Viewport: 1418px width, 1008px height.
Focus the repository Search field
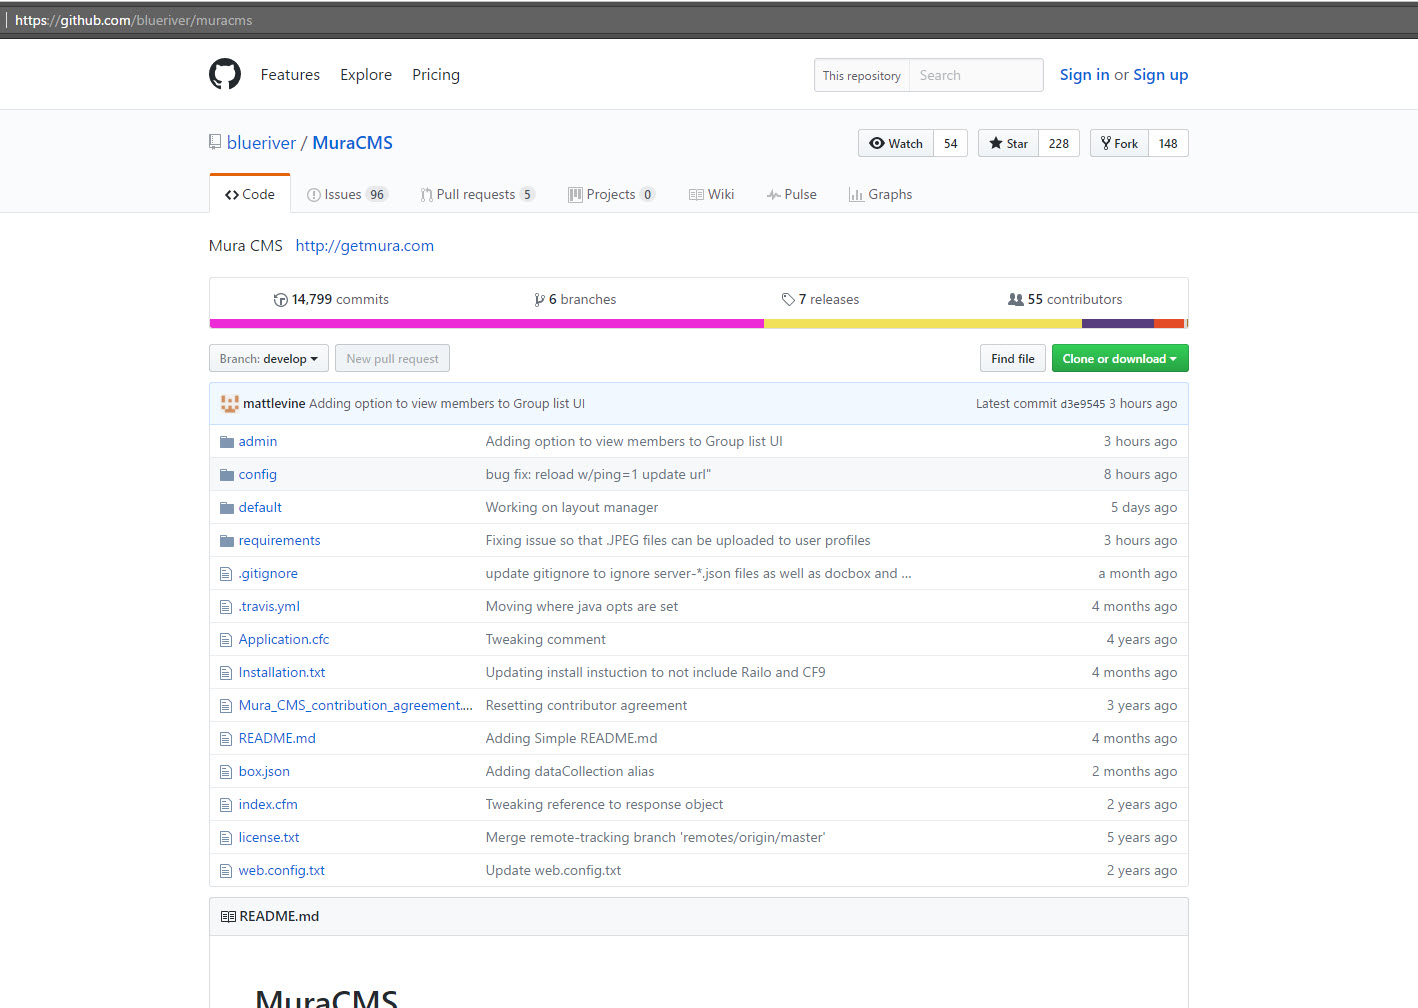point(976,75)
